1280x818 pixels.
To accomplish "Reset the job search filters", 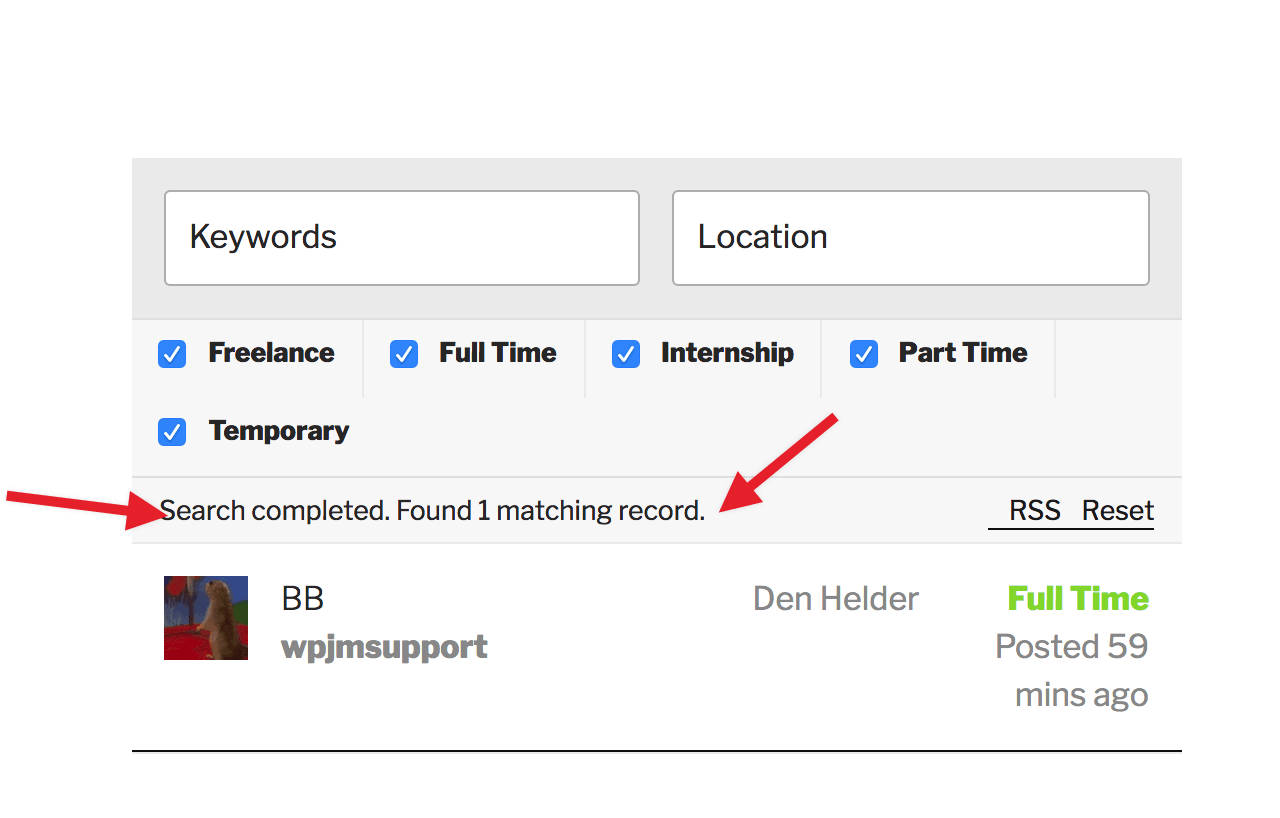I will pyautogui.click(x=1118, y=511).
